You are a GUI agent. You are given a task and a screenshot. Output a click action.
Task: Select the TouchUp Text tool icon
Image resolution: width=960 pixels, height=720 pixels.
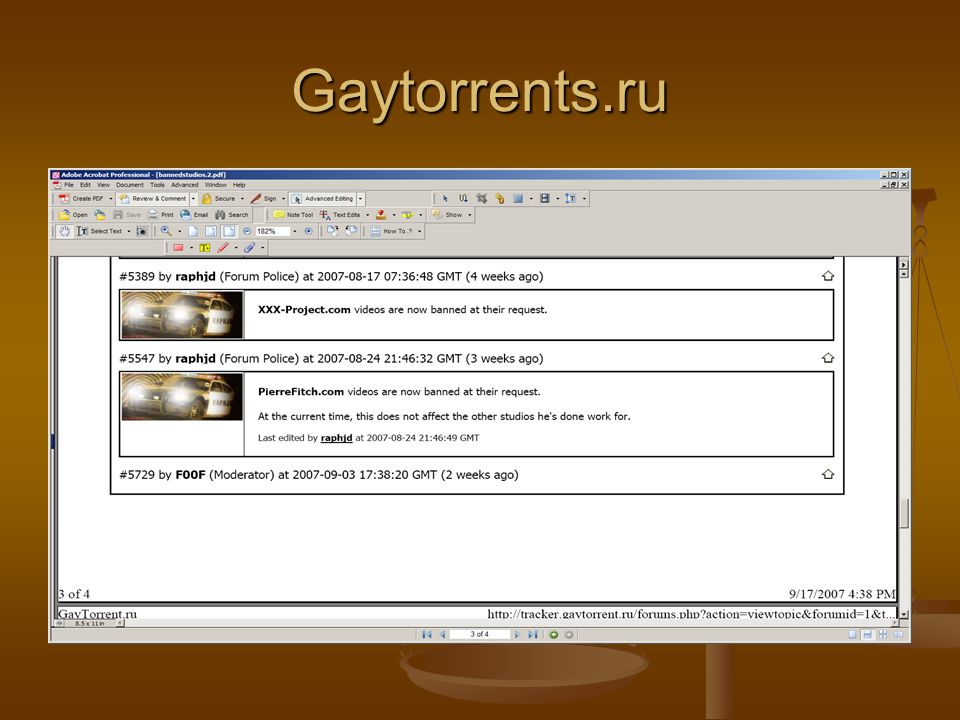point(571,198)
